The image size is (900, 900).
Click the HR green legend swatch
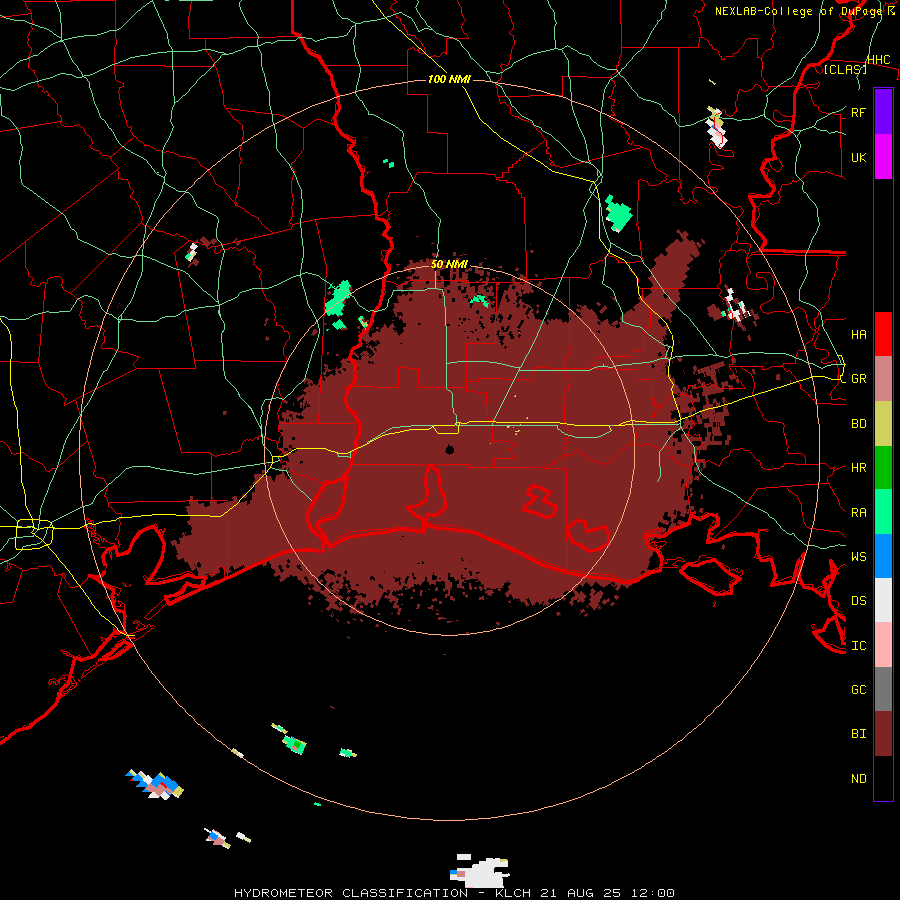pyautogui.click(x=883, y=468)
